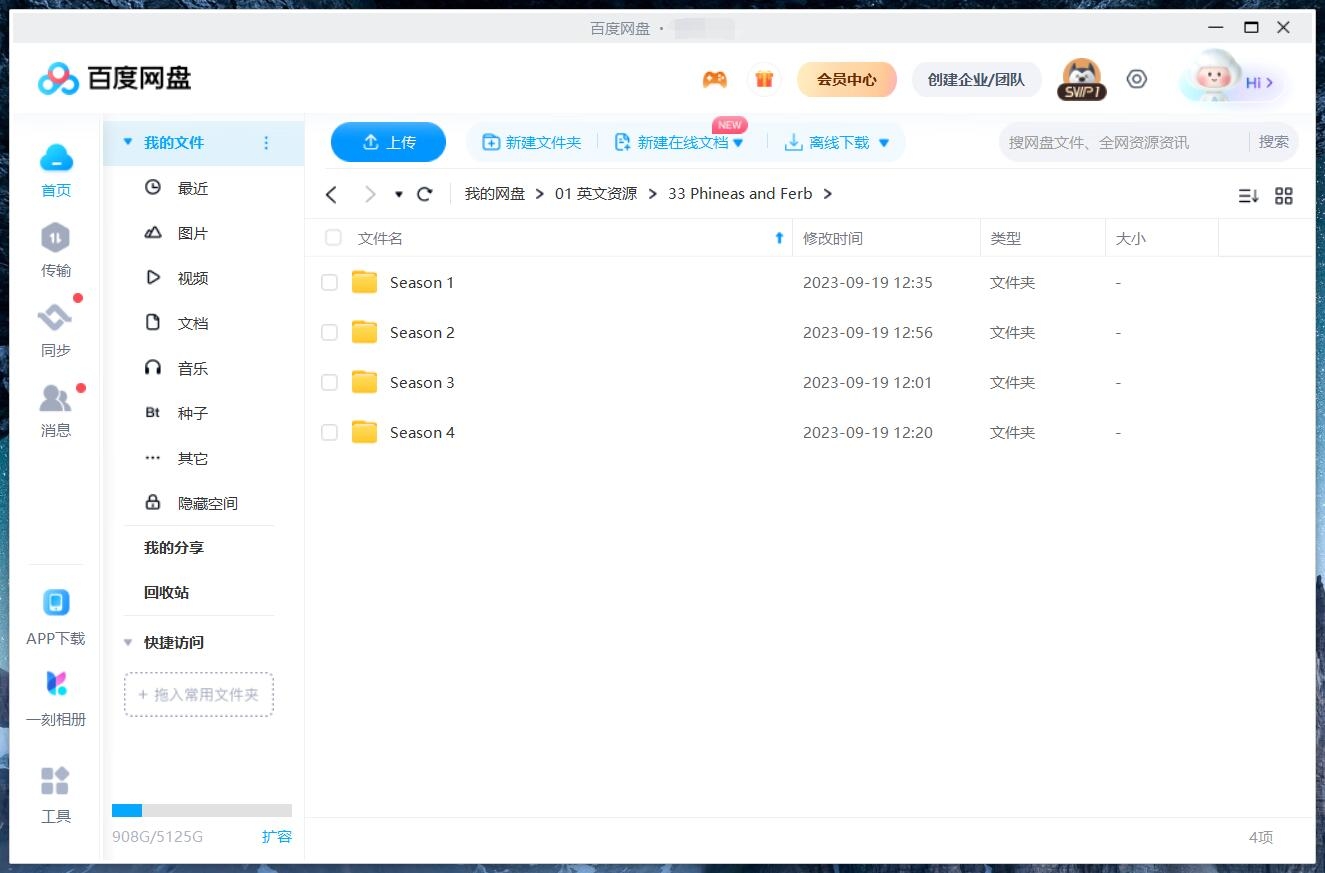Collapse the 我的文件 section
The image size is (1325, 873).
click(128, 143)
